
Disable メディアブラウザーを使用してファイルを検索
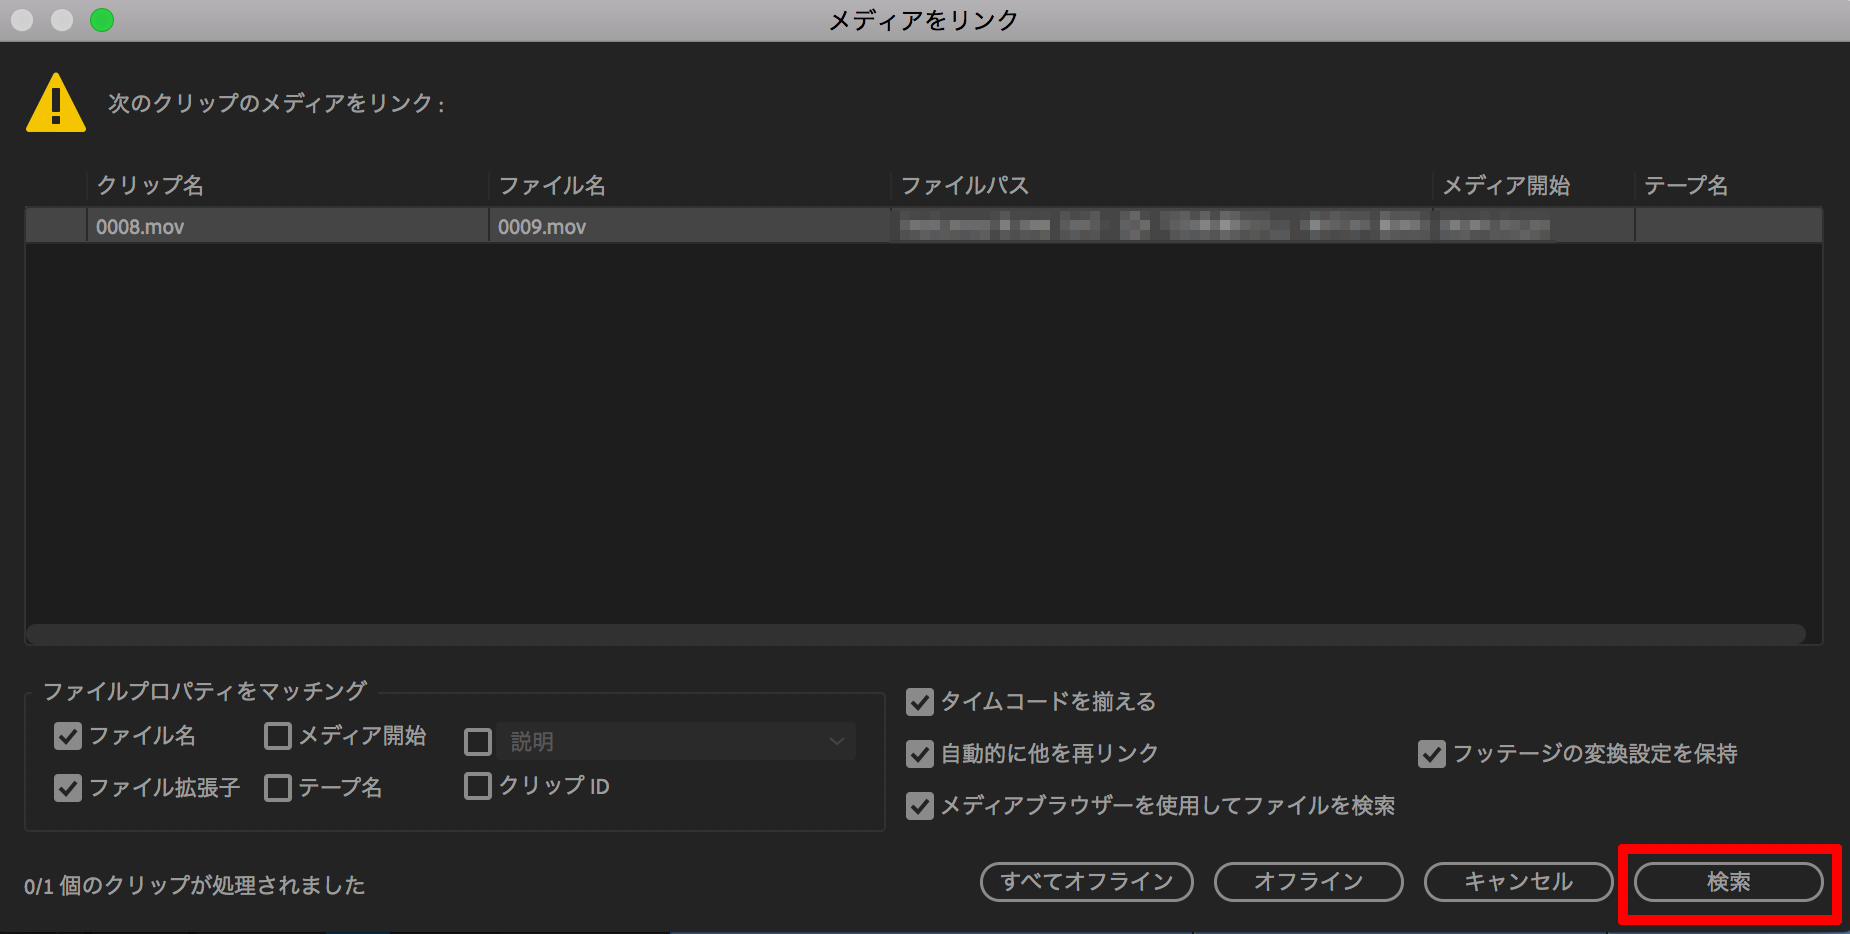(x=919, y=806)
